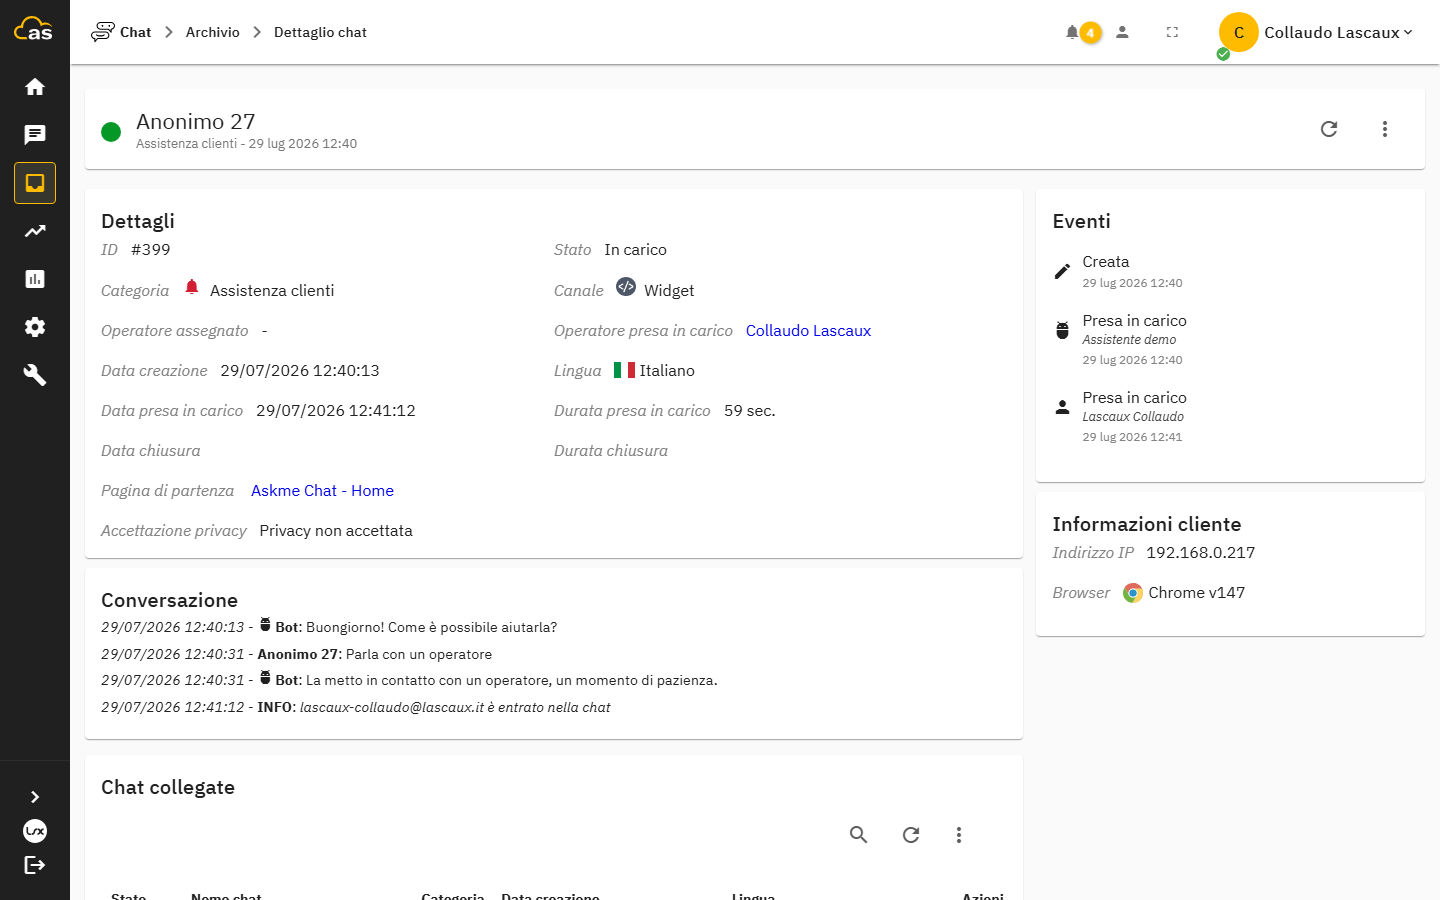Click Dettaglio chat breadcrumb
Image resolution: width=1440 pixels, height=900 pixels.
point(320,32)
